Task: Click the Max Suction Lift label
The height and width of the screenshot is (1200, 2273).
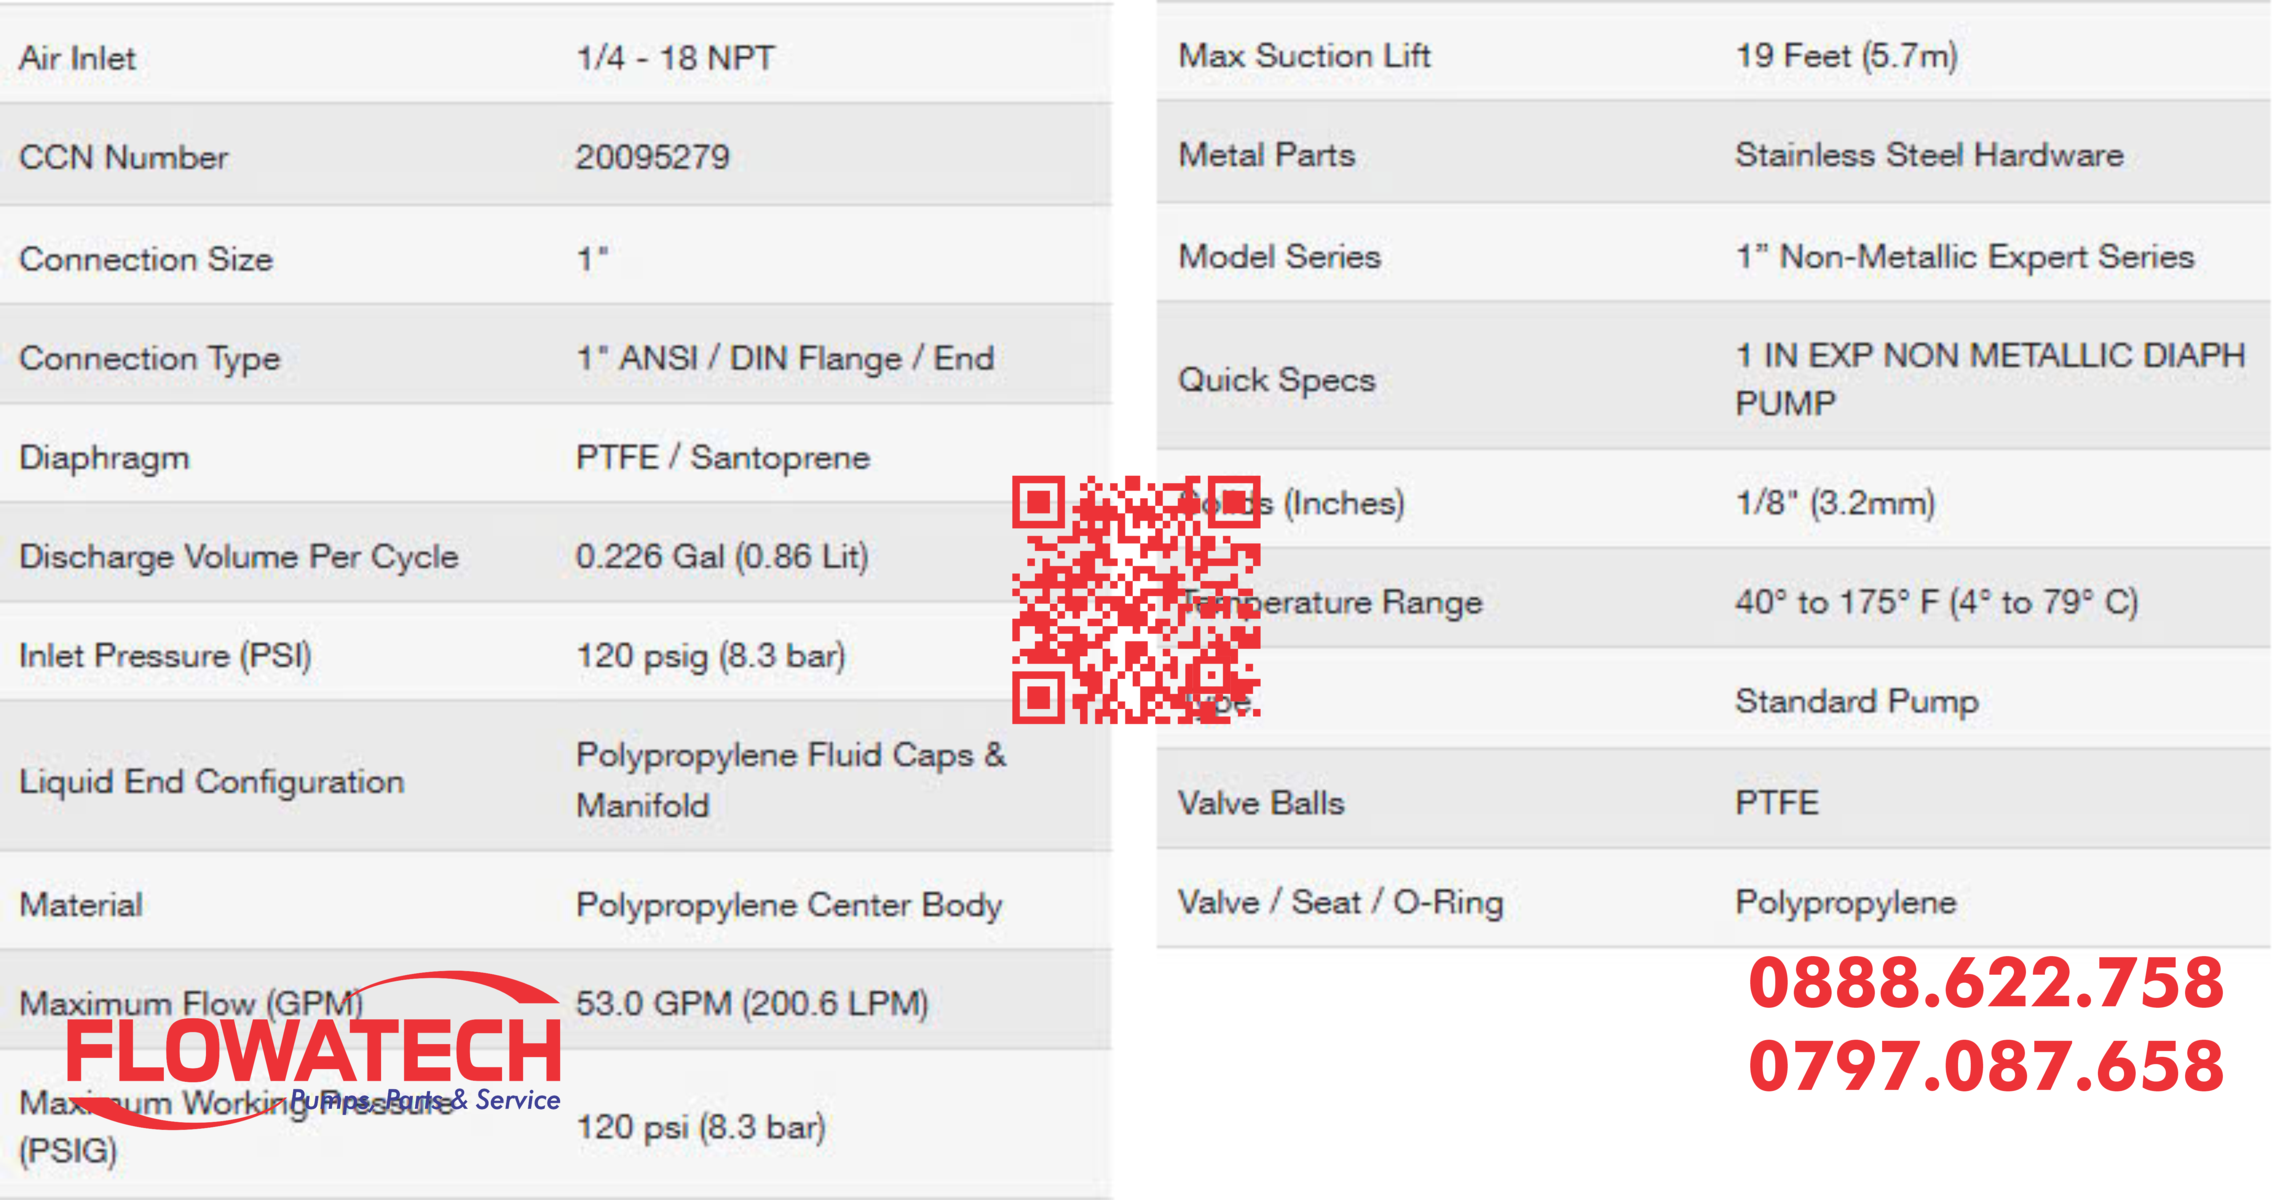Action: (1305, 55)
